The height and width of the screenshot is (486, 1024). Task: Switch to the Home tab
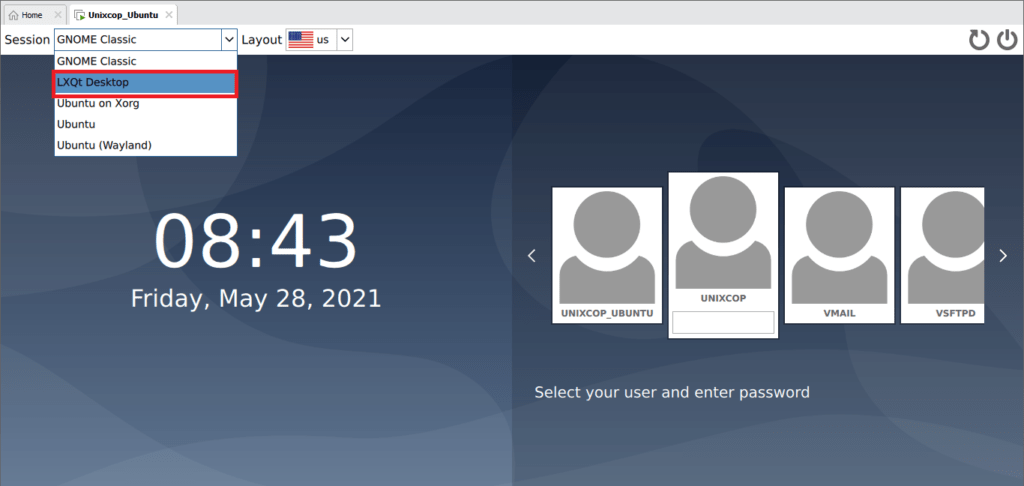point(33,14)
